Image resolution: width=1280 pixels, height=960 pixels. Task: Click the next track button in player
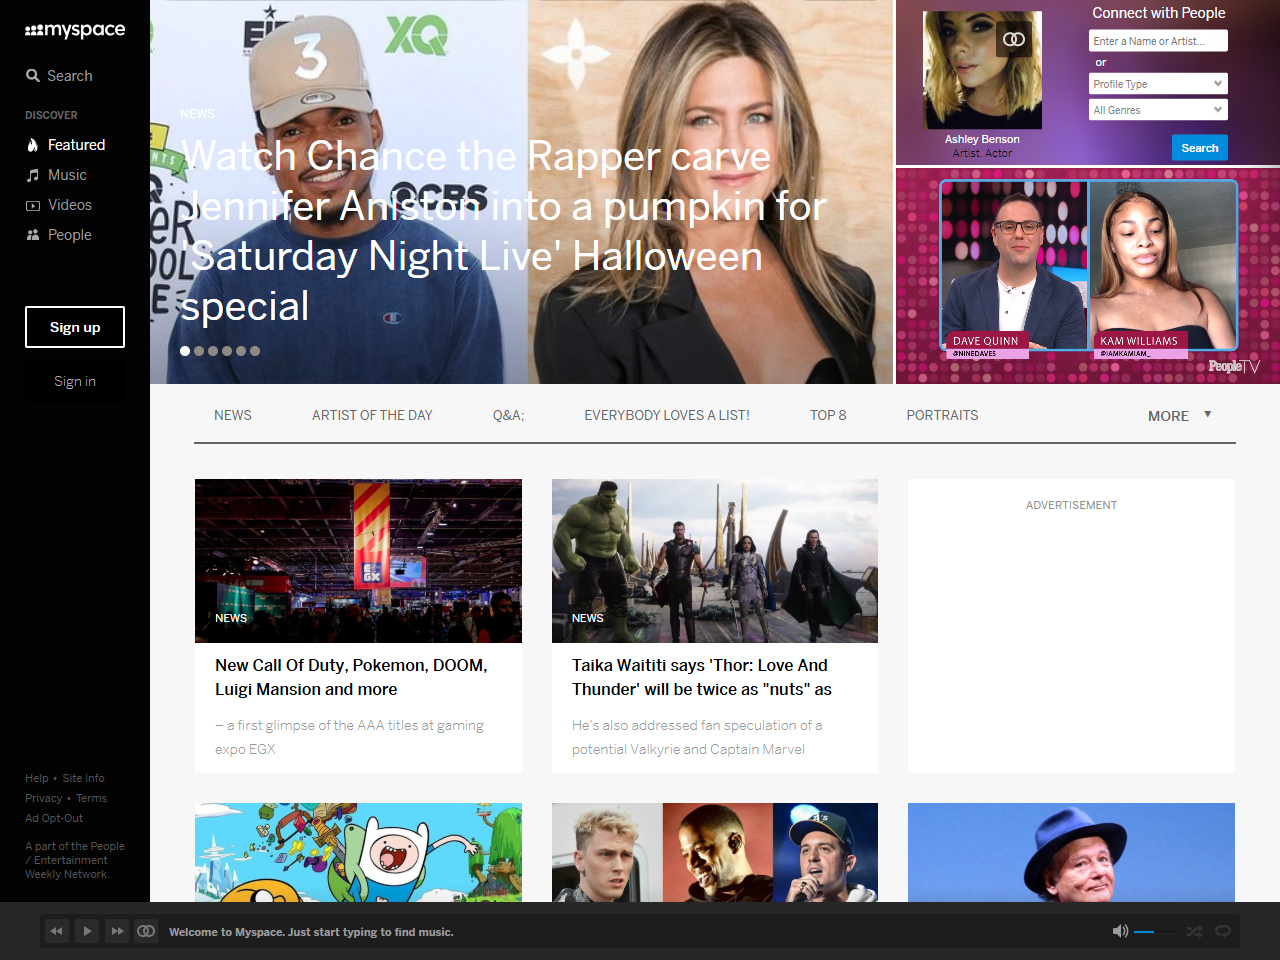pyautogui.click(x=117, y=931)
